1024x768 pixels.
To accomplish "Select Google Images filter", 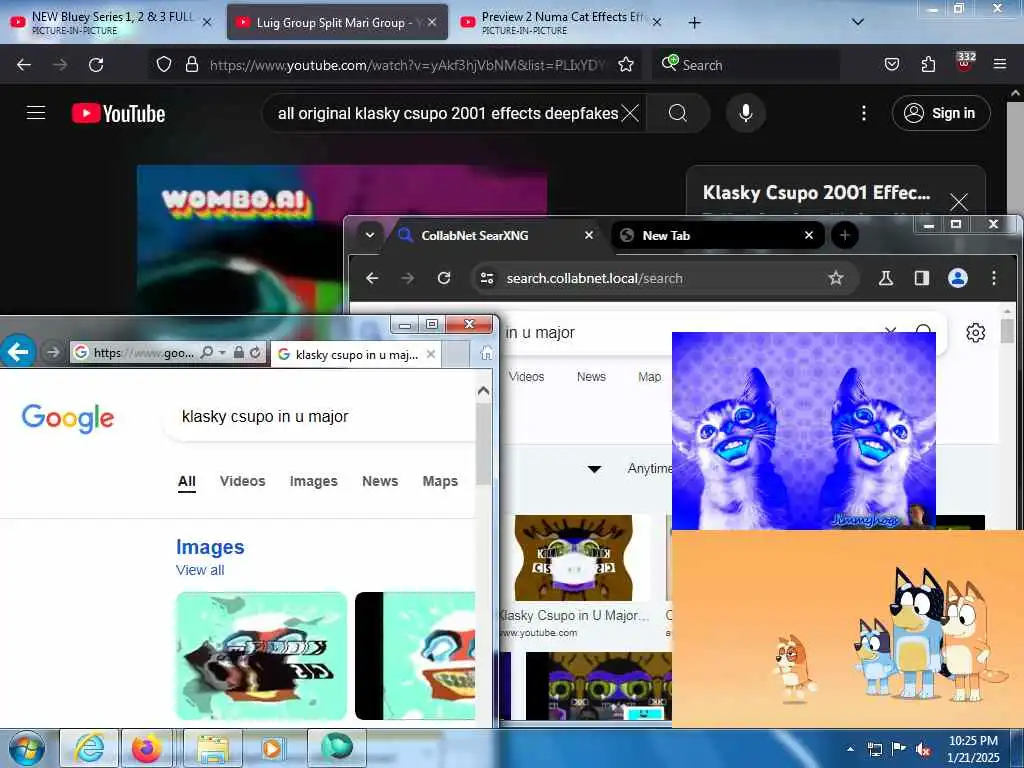I will [x=313, y=481].
